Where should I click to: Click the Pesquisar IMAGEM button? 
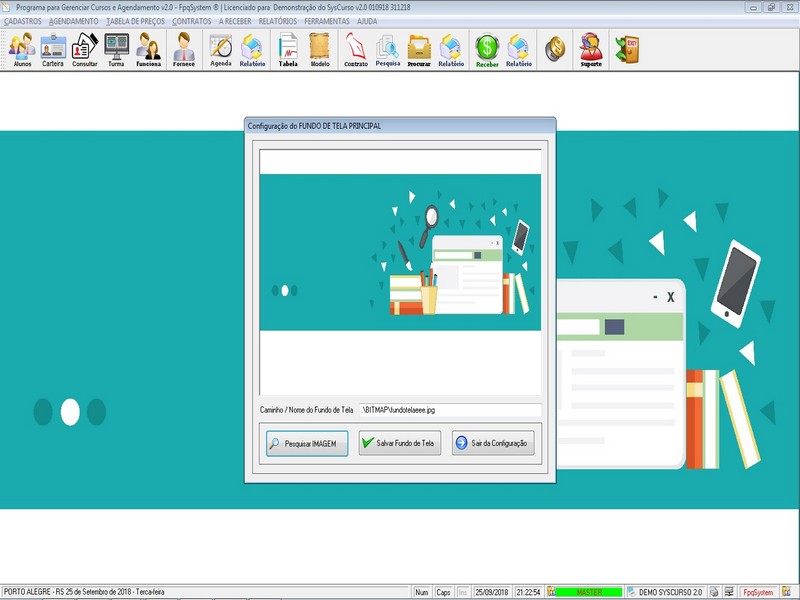point(307,443)
